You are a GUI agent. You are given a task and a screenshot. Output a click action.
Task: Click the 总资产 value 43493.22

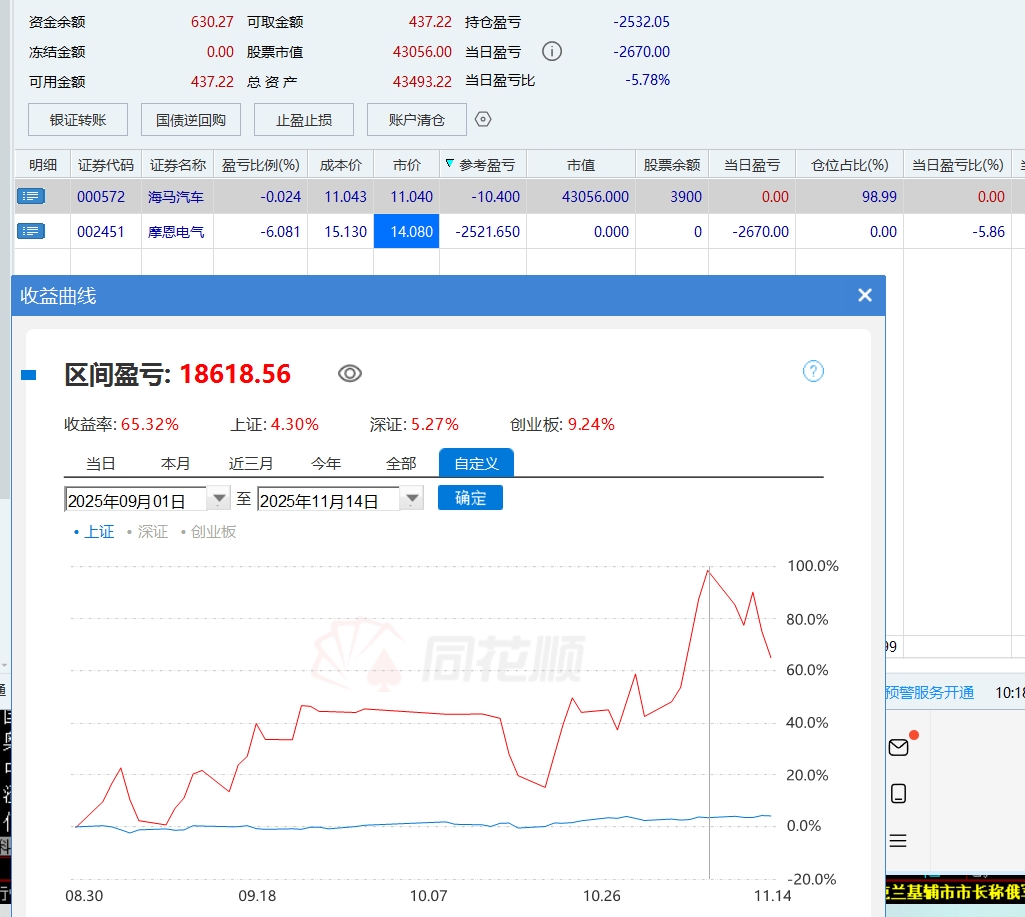(422, 82)
